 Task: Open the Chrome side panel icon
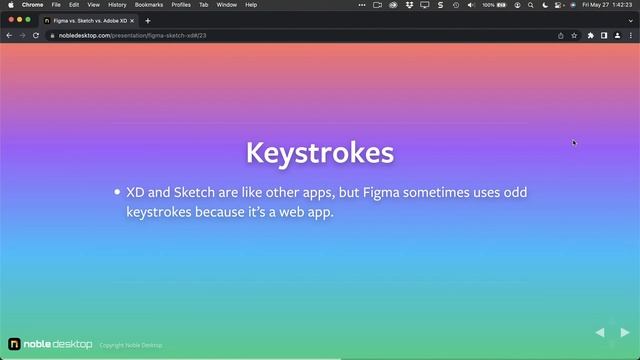[604, 36]
